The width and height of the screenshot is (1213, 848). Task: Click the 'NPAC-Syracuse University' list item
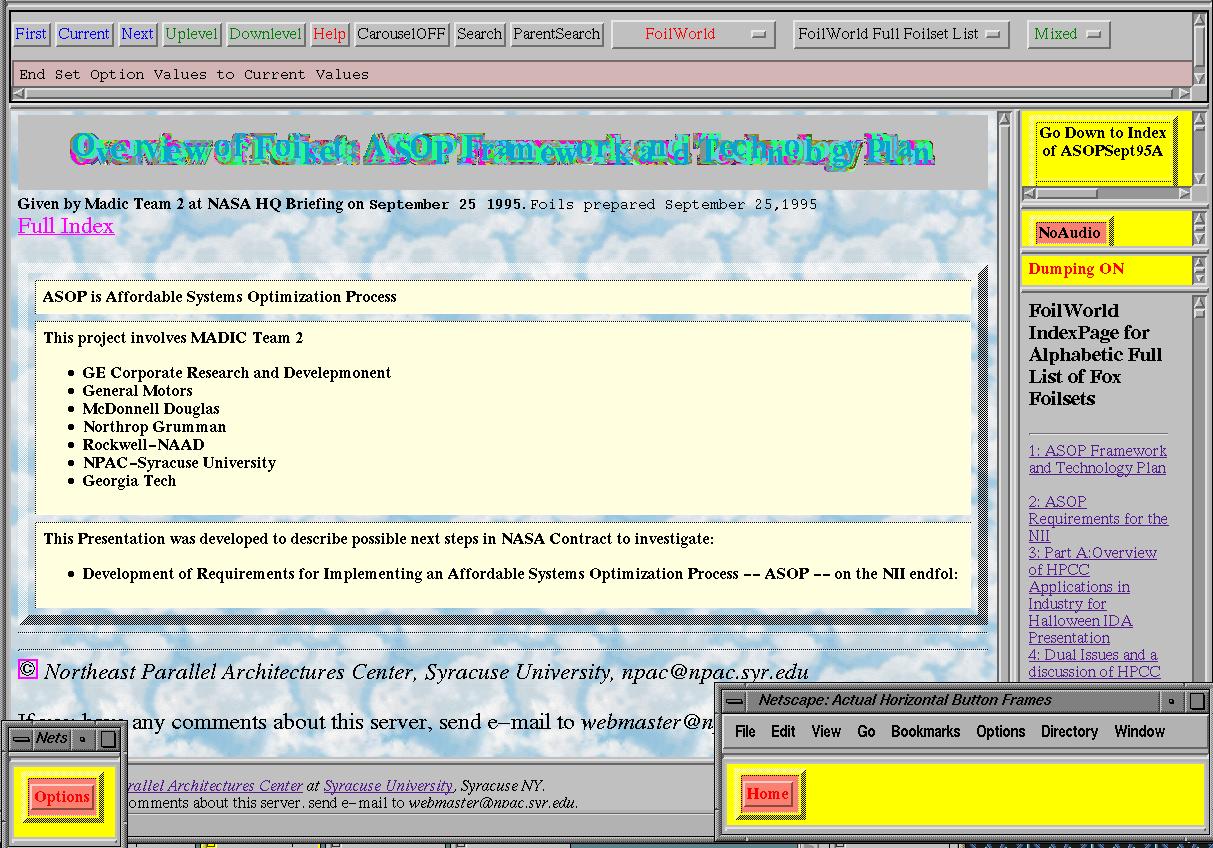(x=179, y=463)
